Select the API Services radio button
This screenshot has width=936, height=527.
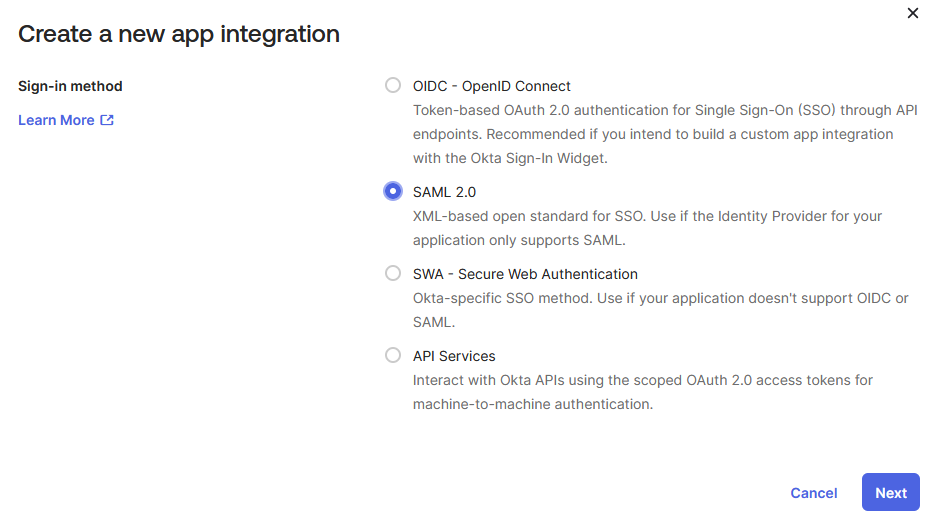(x=393, y=356)
